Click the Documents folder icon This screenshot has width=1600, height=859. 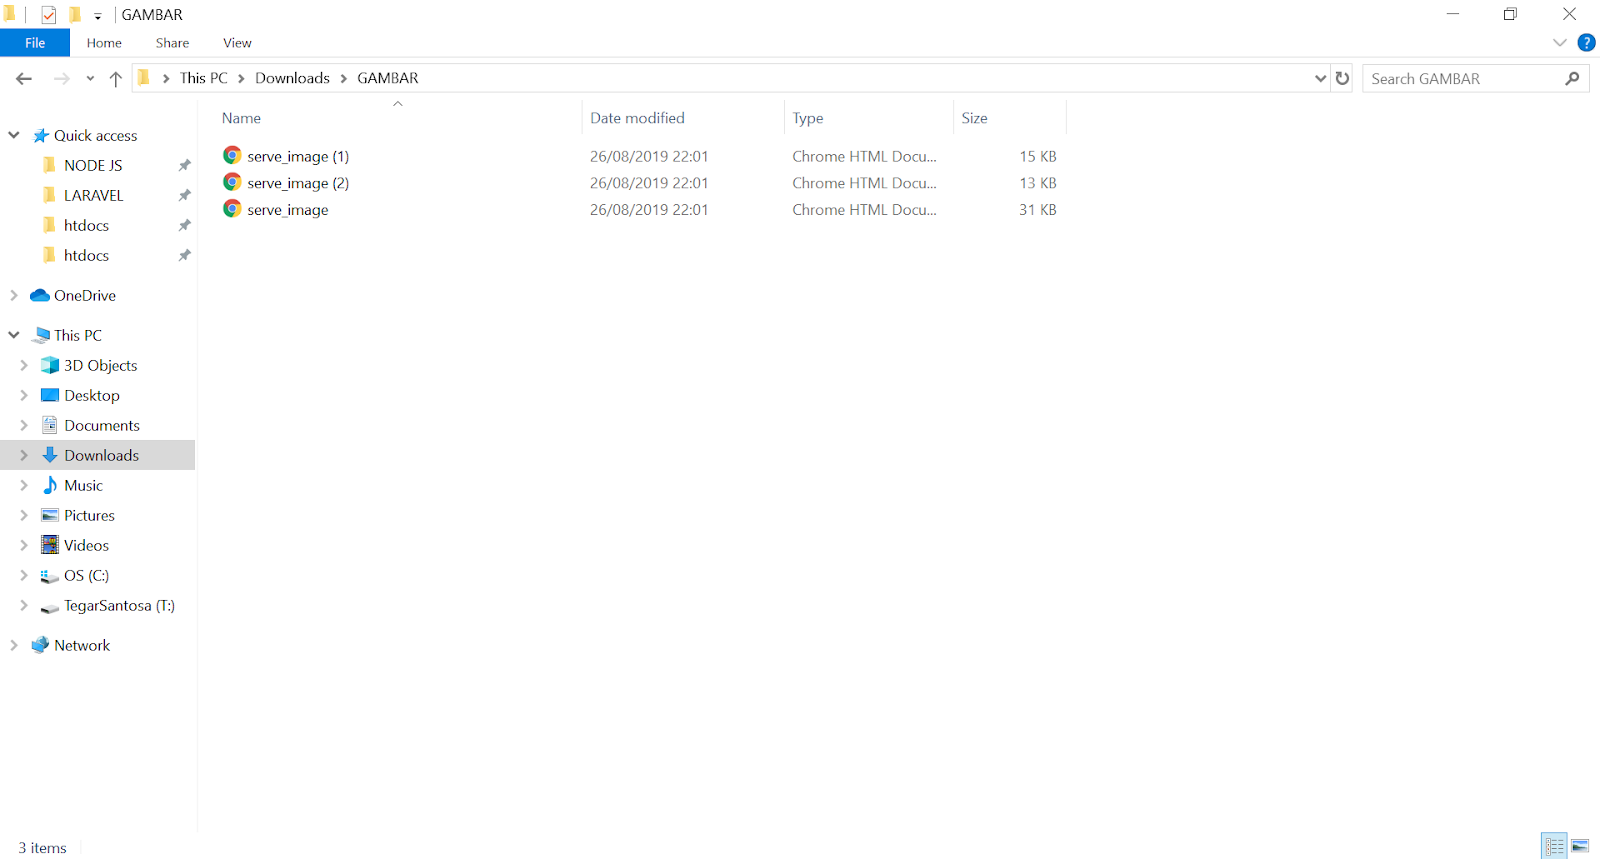click(50, 425)
